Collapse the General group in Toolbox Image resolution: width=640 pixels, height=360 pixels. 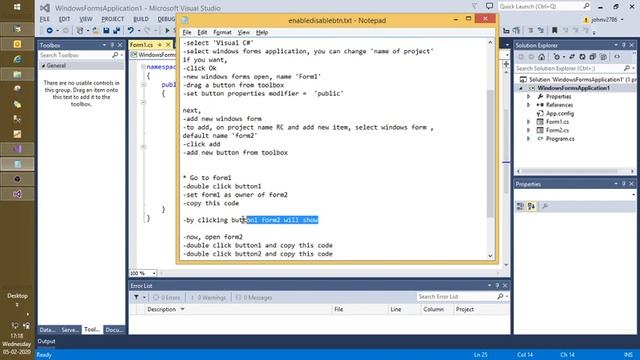pos(43,66)
